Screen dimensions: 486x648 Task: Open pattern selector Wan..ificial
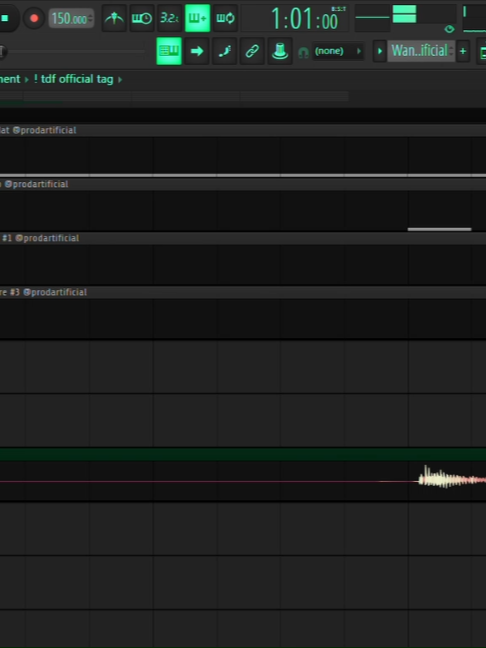(421, 51)
